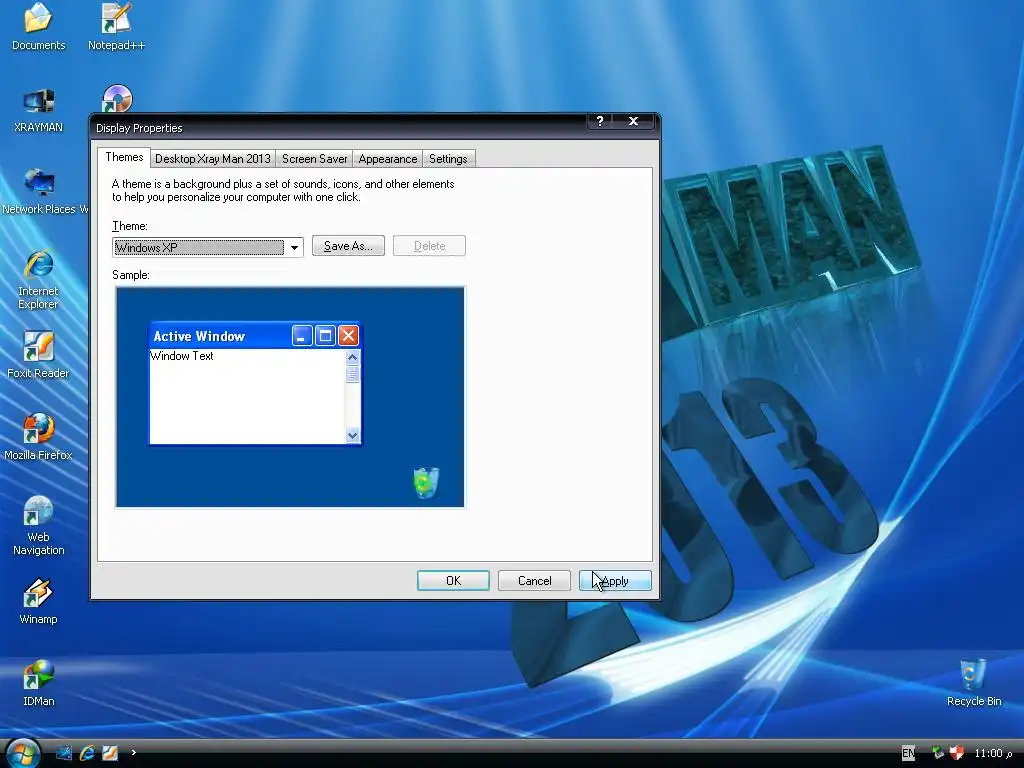Launch Internet Explorer from the desktop
1024x768 pixels.
click(x=39, y=280)
